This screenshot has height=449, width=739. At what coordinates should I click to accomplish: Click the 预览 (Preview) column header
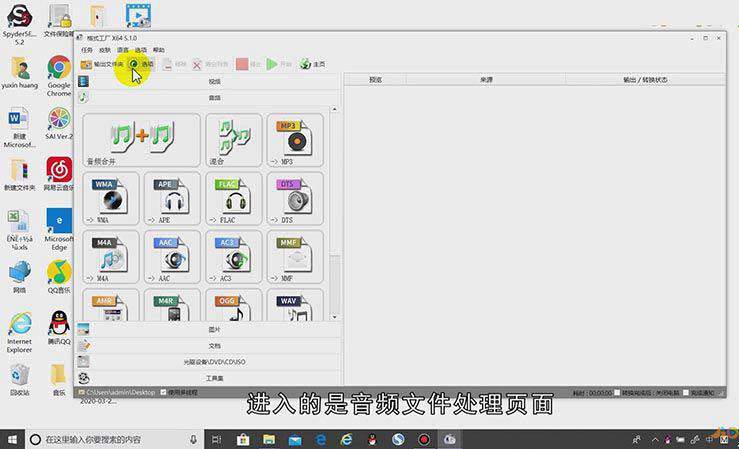coord(375,80)
